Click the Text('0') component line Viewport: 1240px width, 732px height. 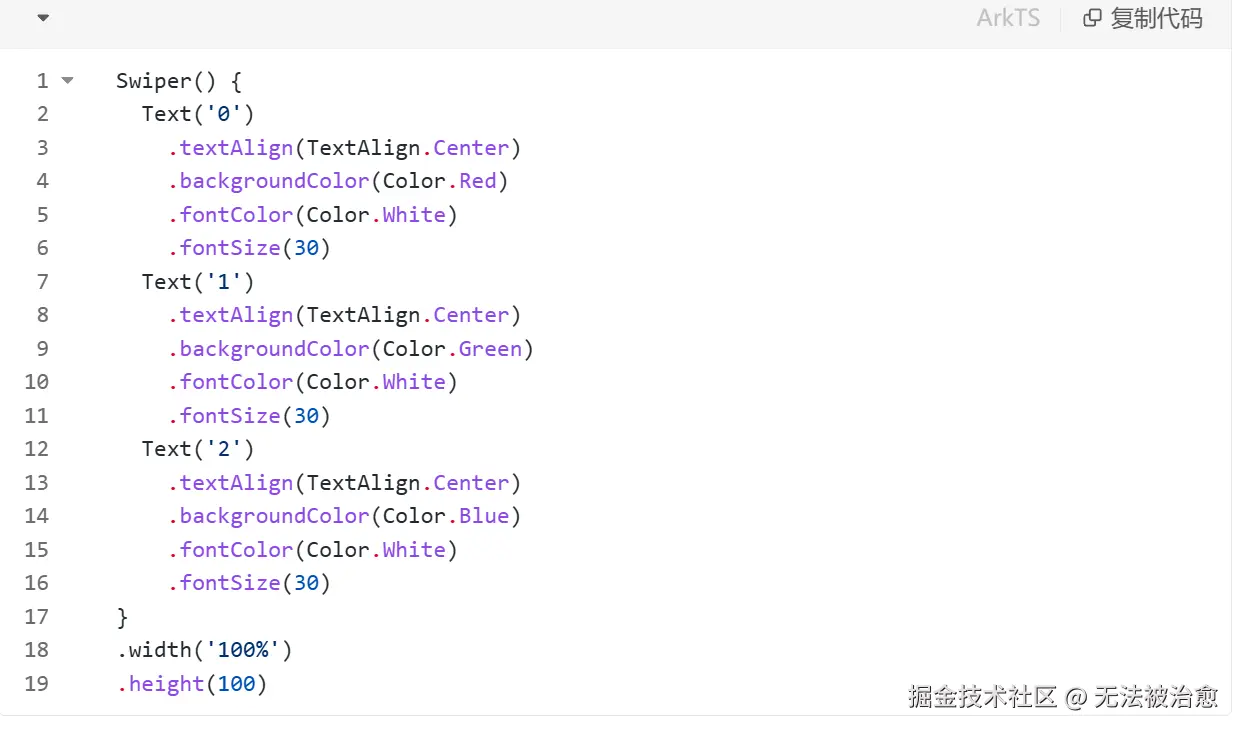click(198, 114)
